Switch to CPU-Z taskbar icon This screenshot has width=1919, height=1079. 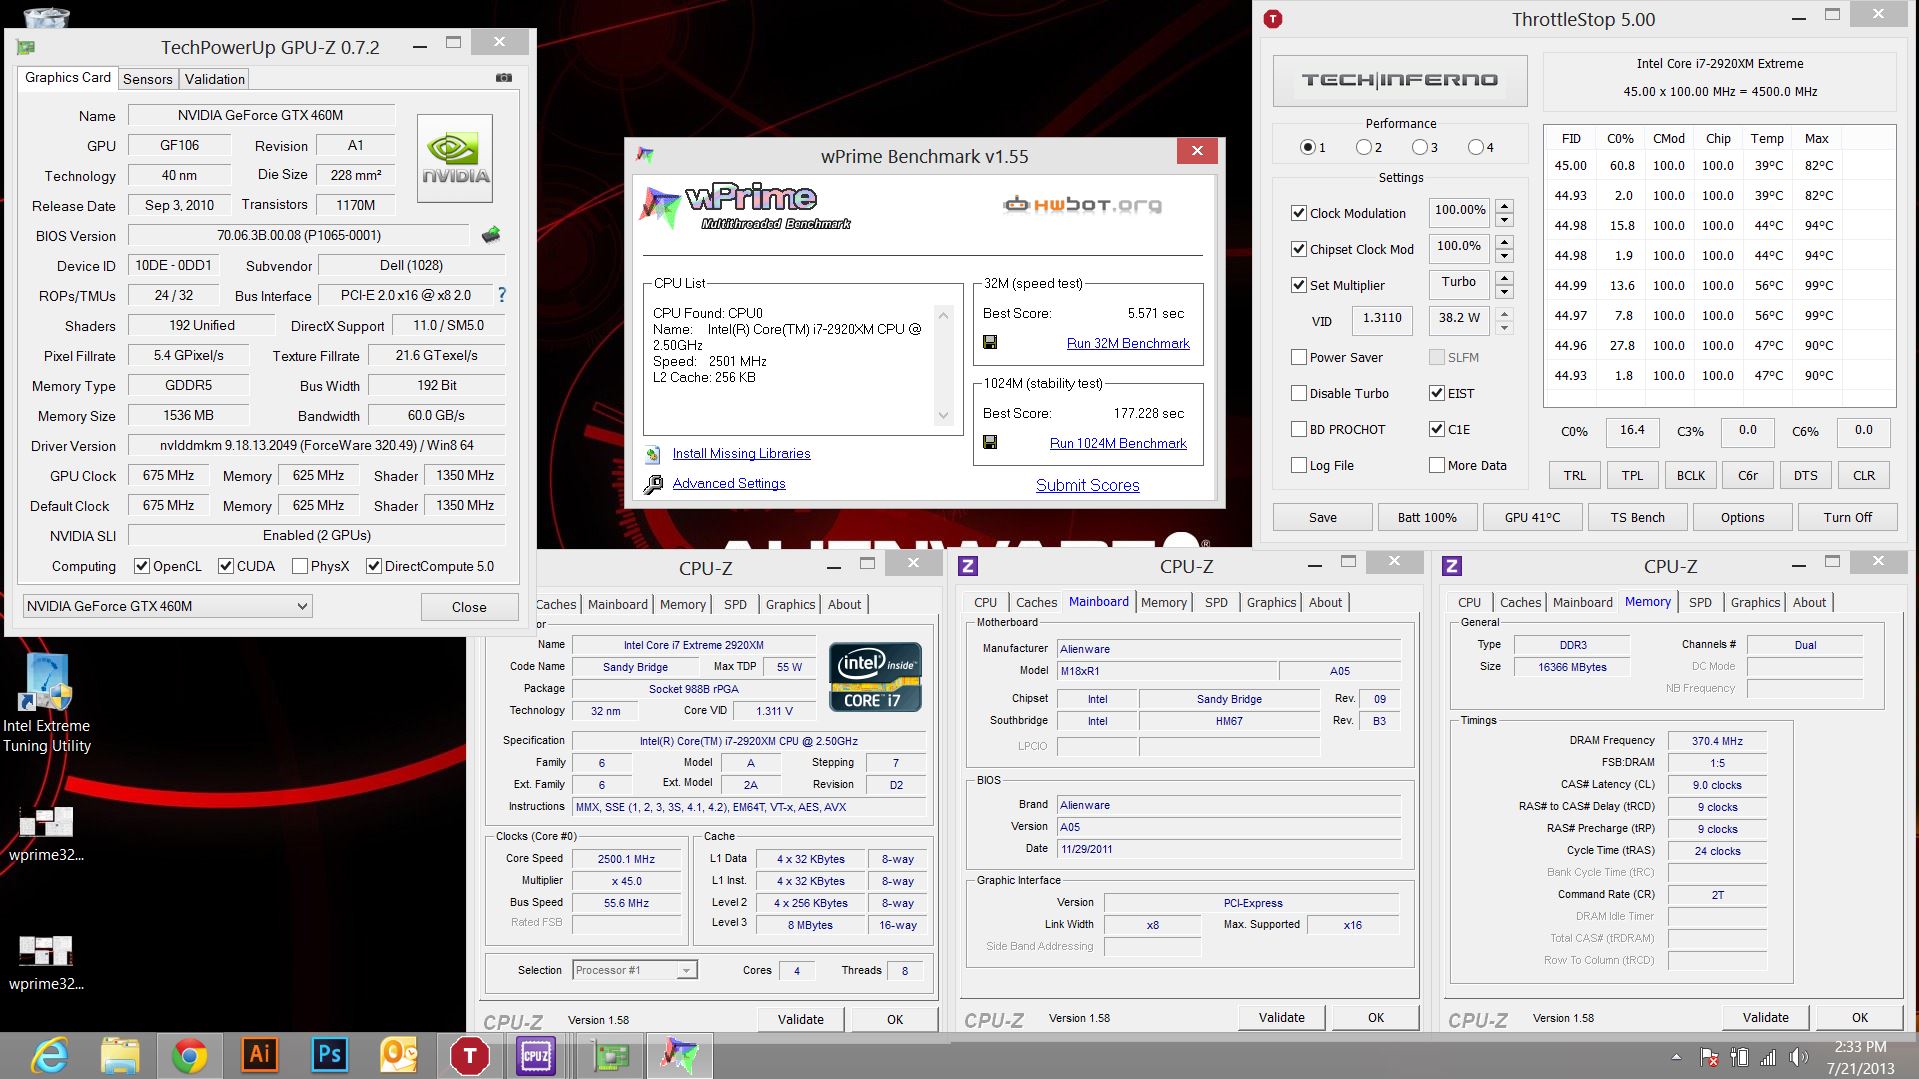point(535,1055)
